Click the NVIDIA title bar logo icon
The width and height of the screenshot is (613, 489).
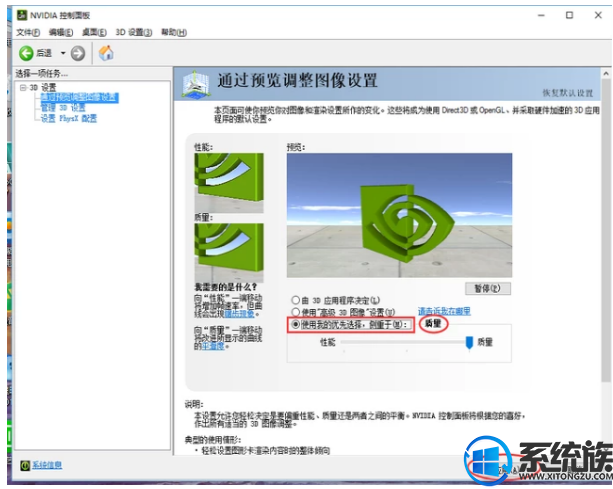tap(22, 15)
